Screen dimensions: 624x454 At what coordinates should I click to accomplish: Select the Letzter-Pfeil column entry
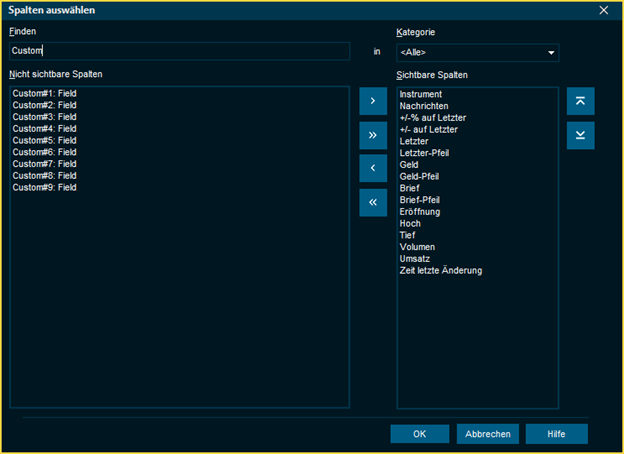(425, 153)
